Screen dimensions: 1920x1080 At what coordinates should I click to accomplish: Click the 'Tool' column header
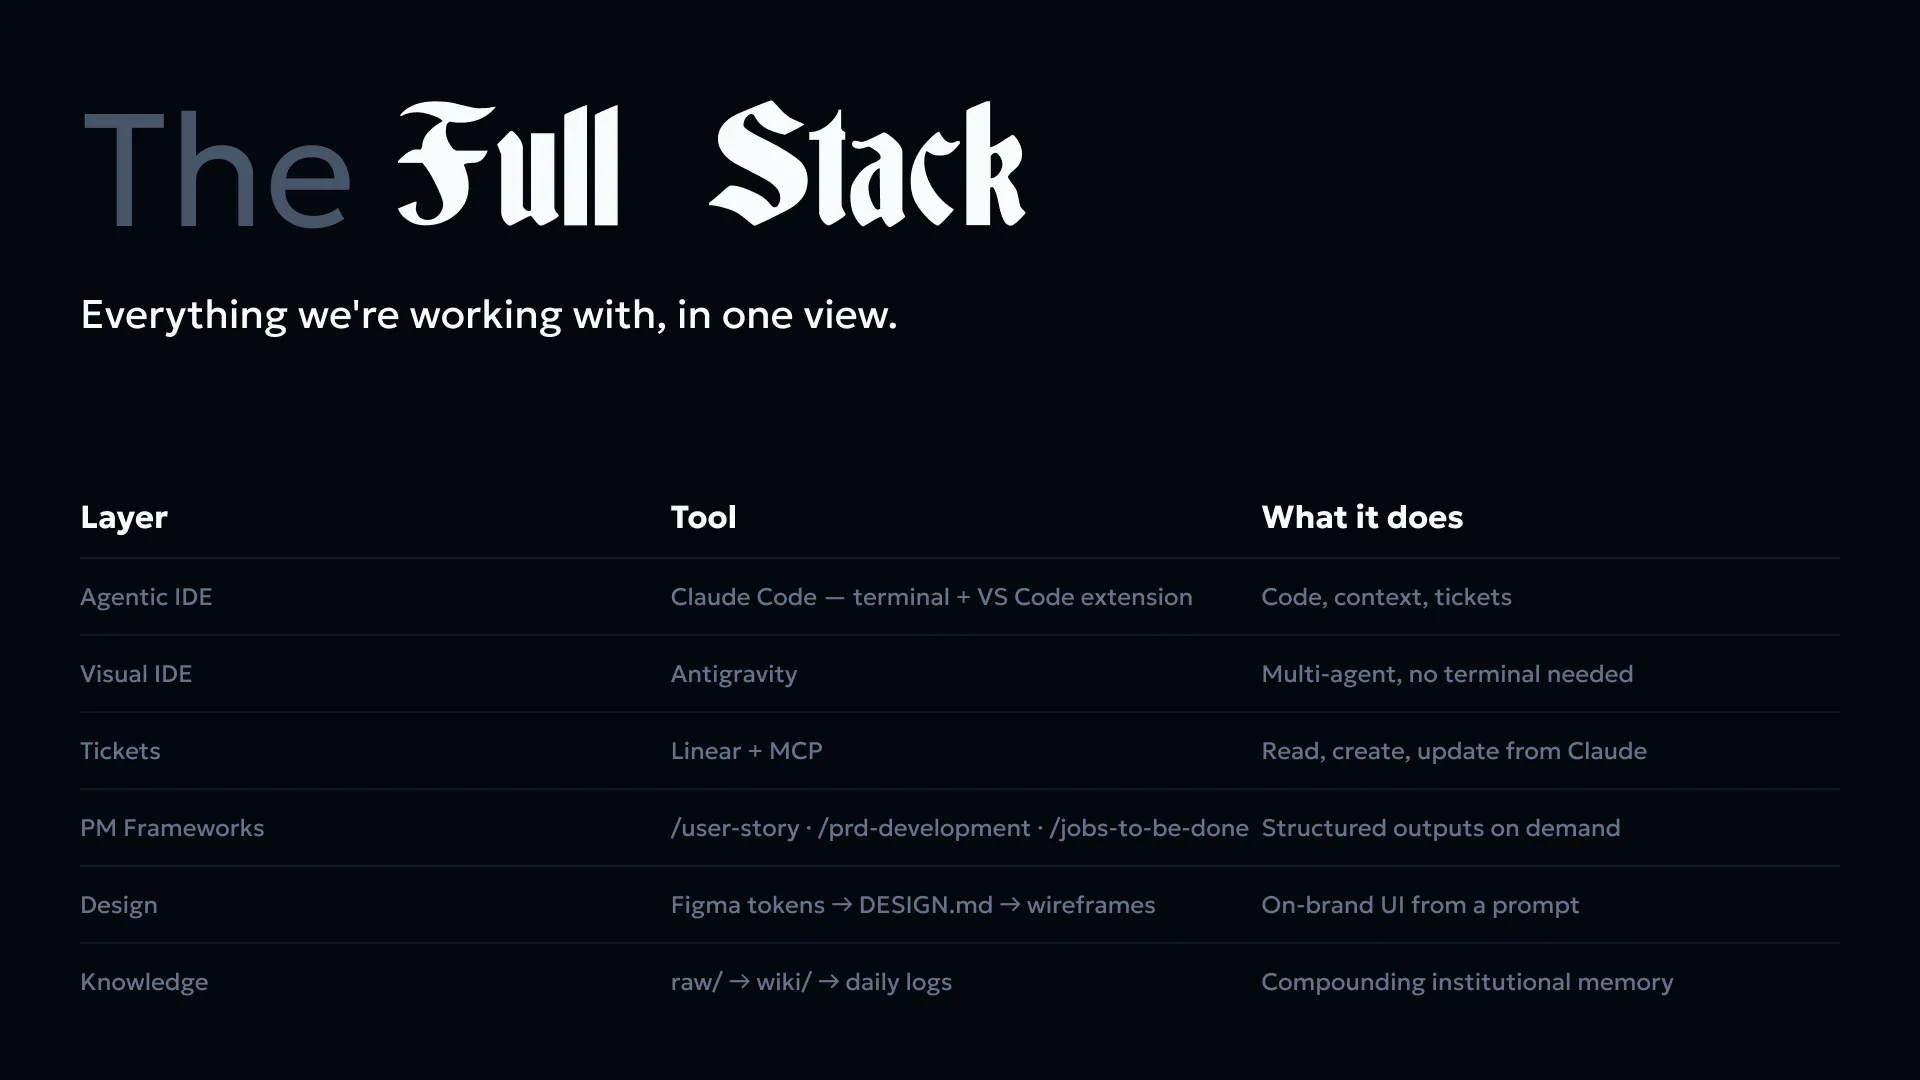coord(703,517)
